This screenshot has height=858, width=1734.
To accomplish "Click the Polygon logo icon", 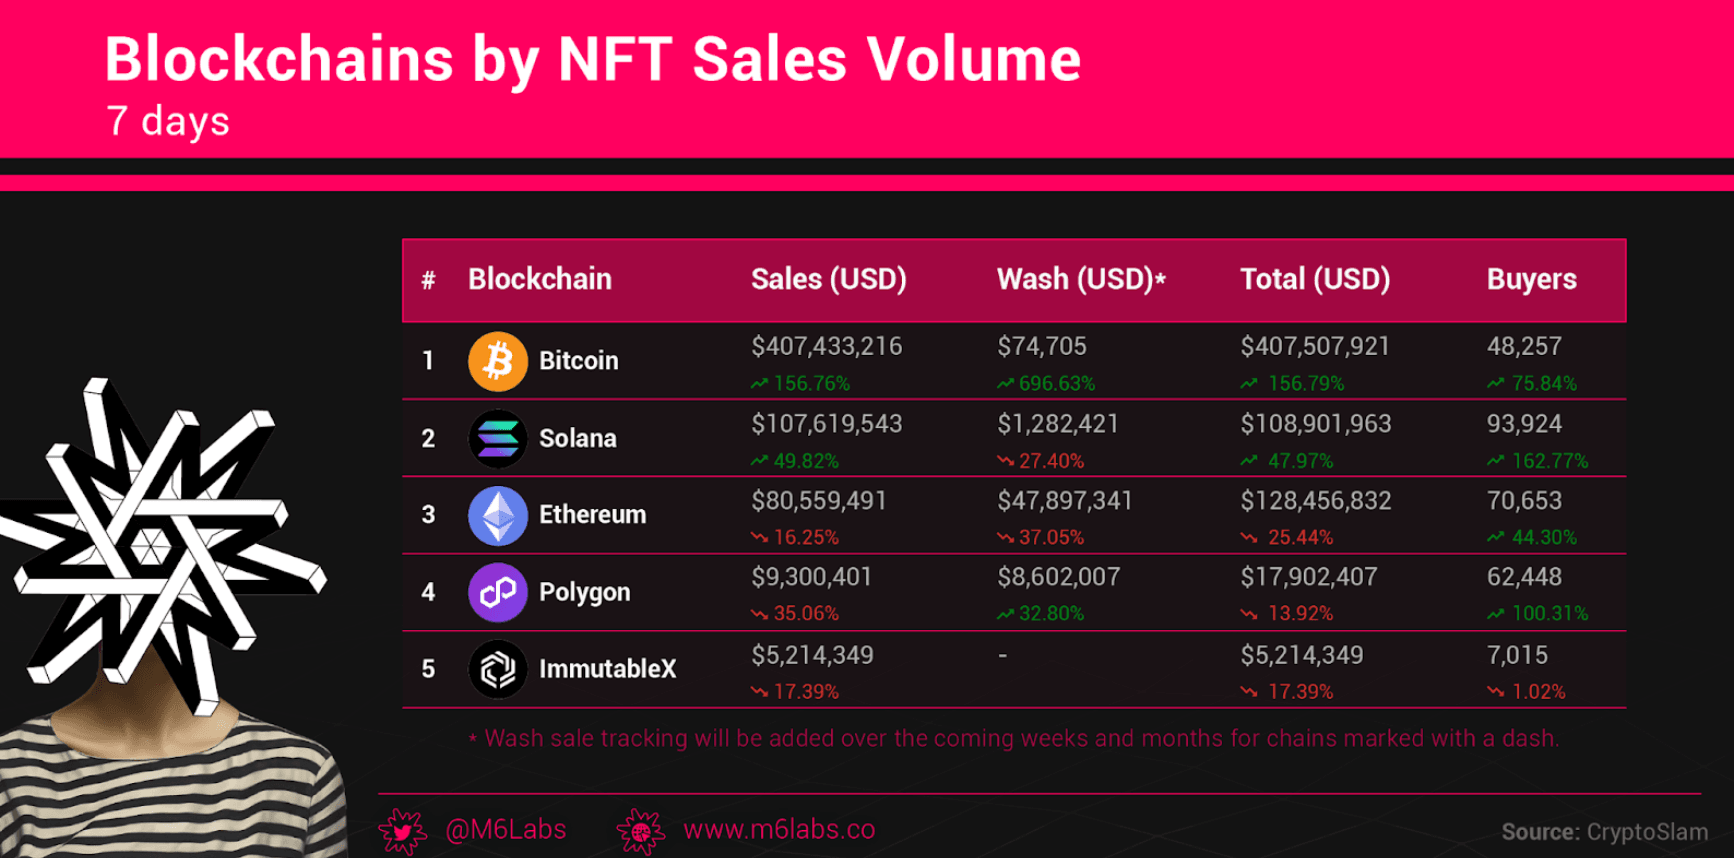I will pos(498,592).
